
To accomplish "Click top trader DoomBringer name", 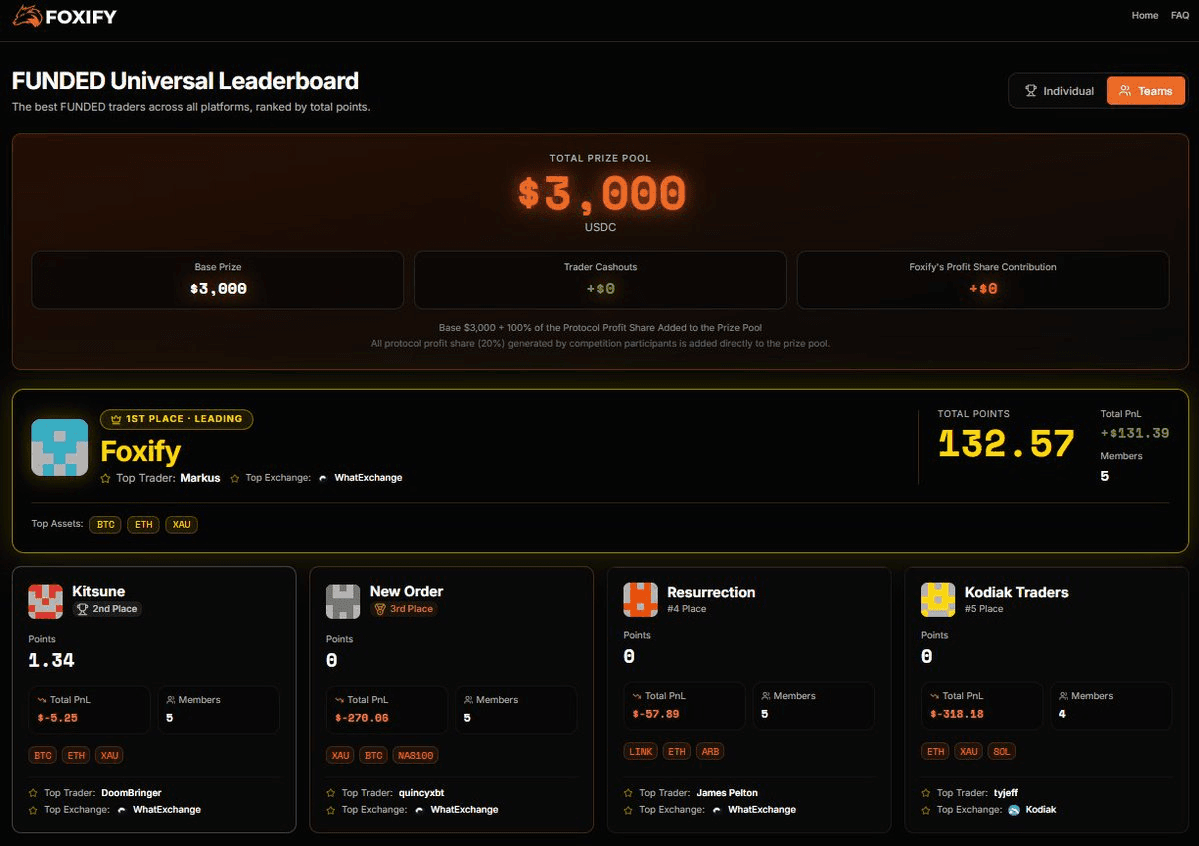I will click(x=131, y=793).
